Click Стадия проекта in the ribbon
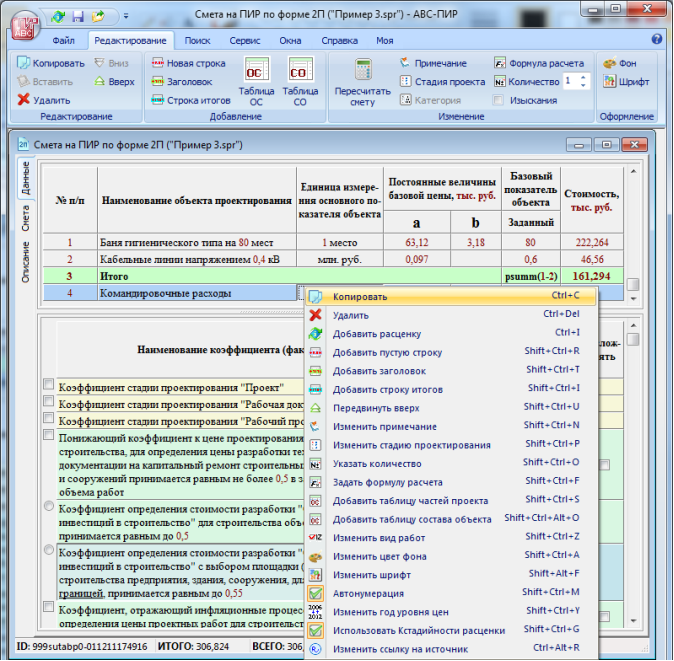674x661 pixels. pyautogui.click(x=442, y=82)
